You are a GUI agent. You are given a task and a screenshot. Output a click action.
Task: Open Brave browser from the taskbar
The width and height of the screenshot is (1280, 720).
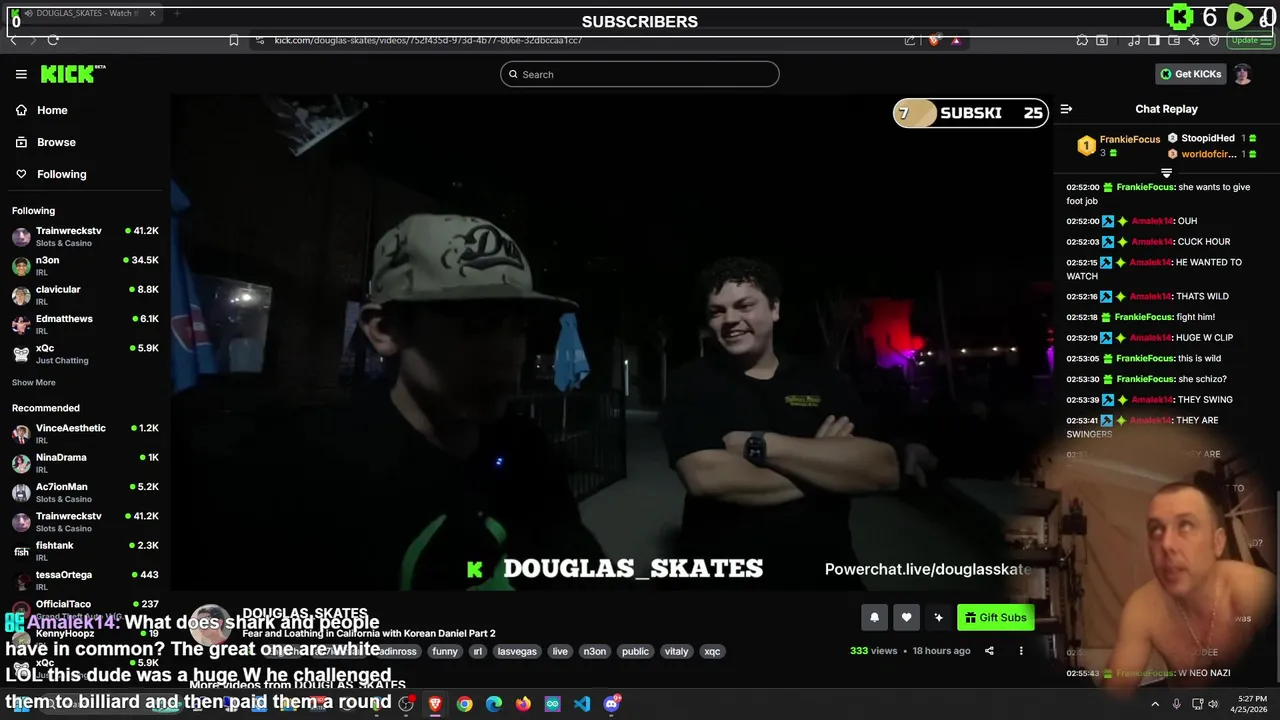(x=435, y=704)
